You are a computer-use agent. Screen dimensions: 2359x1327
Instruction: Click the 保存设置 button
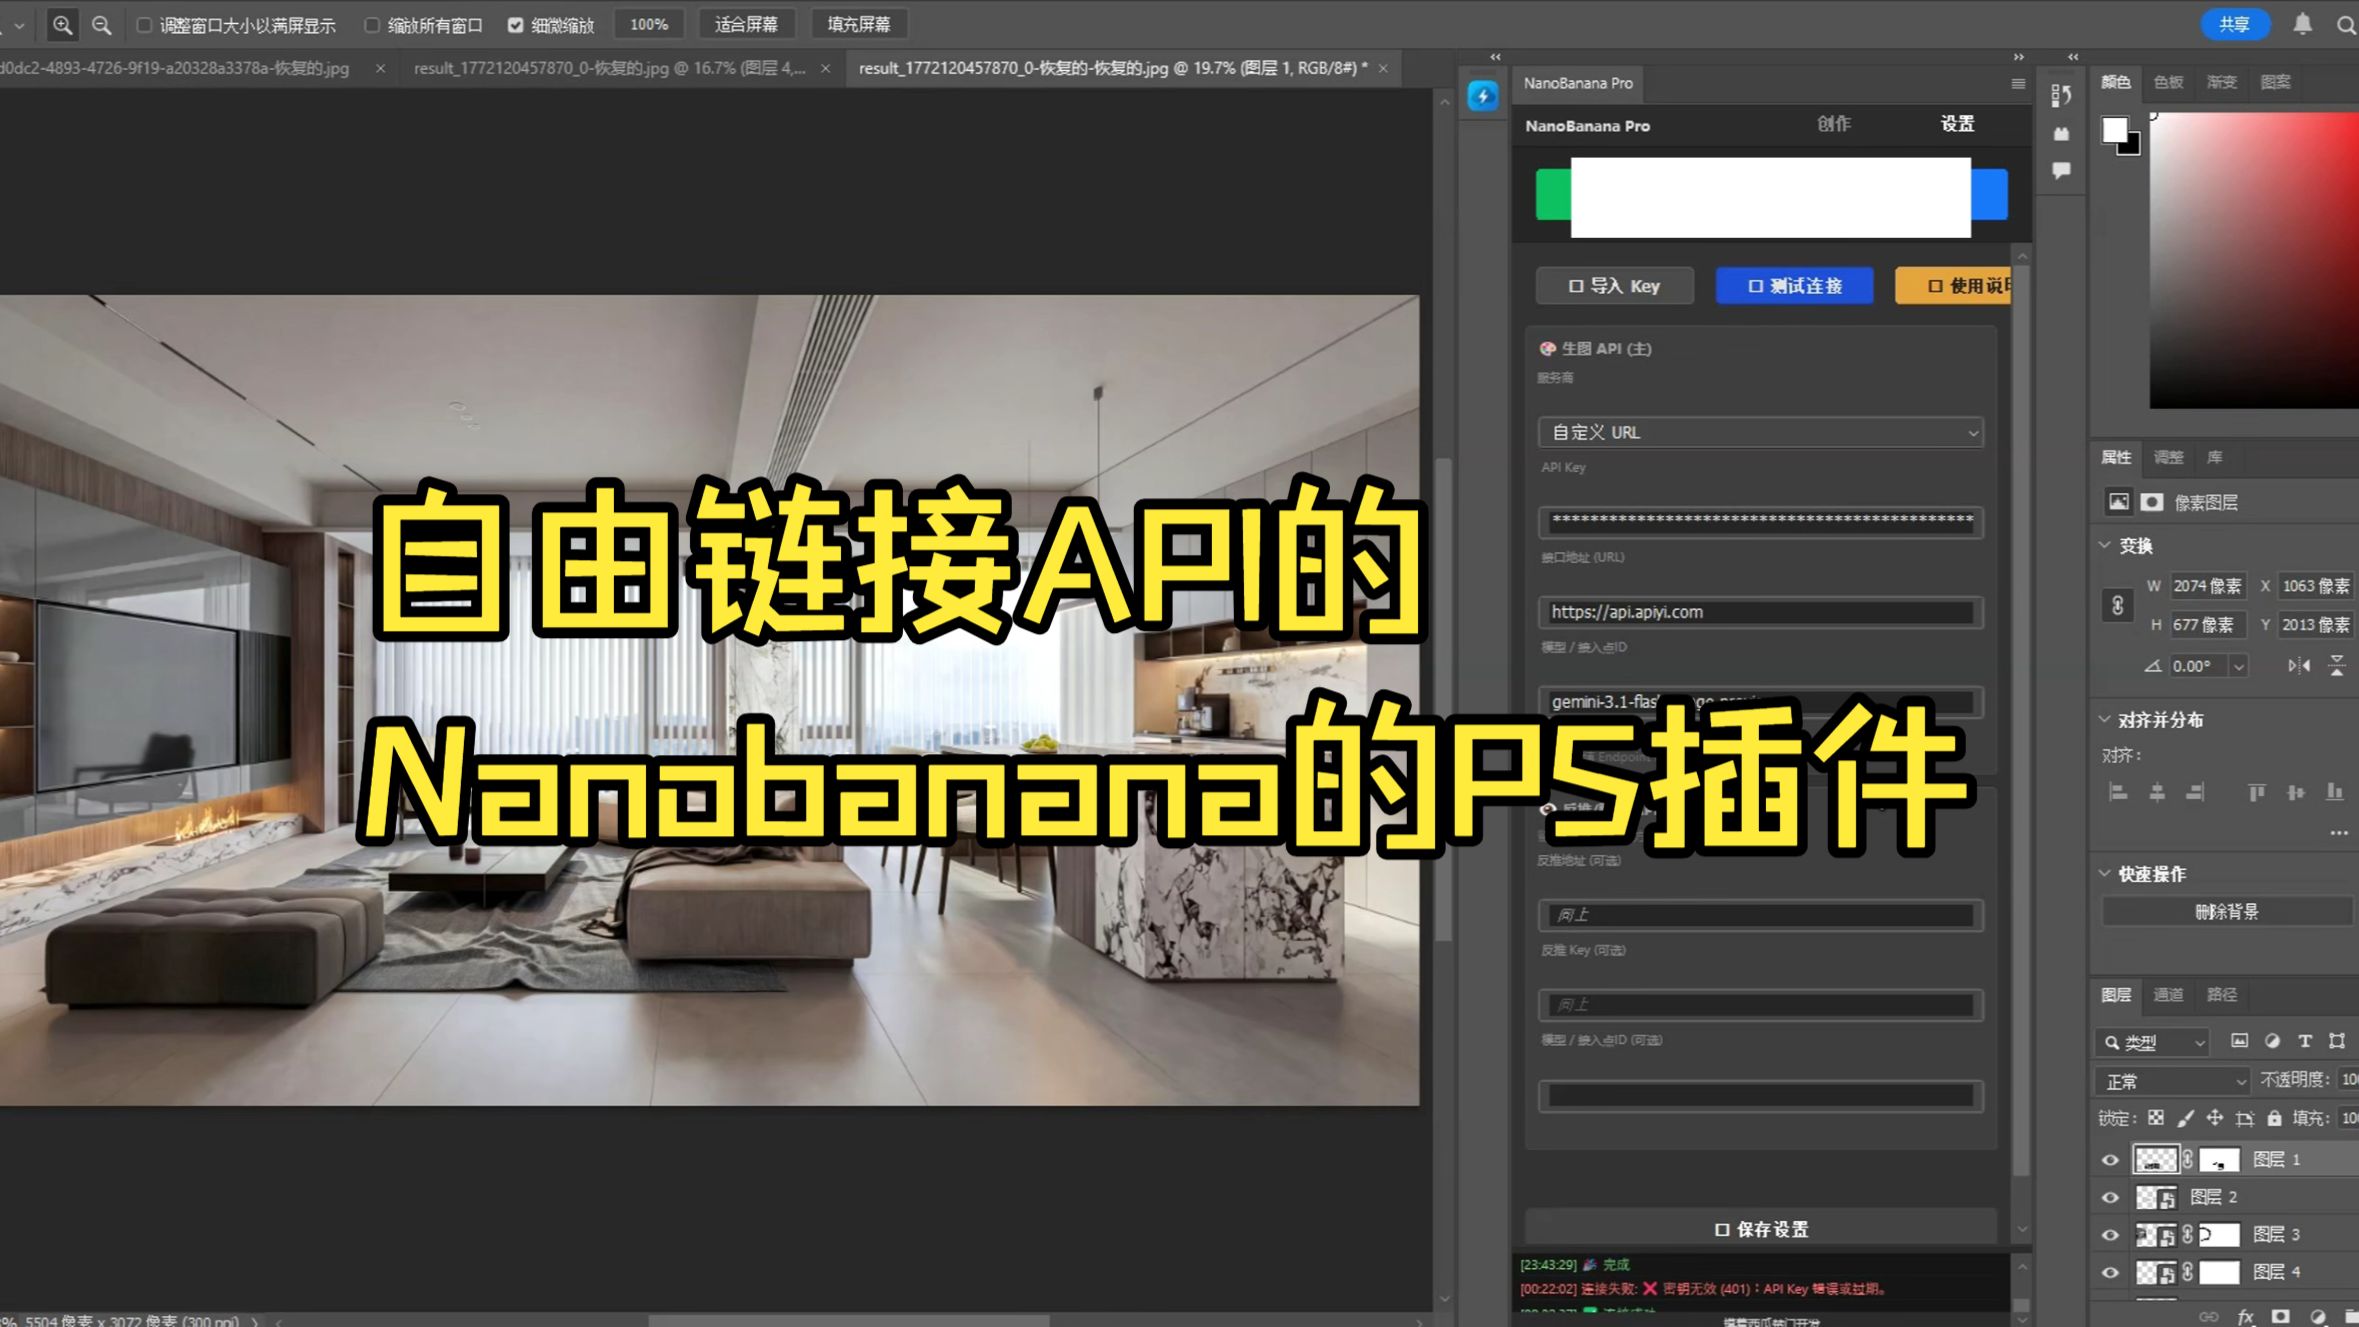point(1761,1229)
